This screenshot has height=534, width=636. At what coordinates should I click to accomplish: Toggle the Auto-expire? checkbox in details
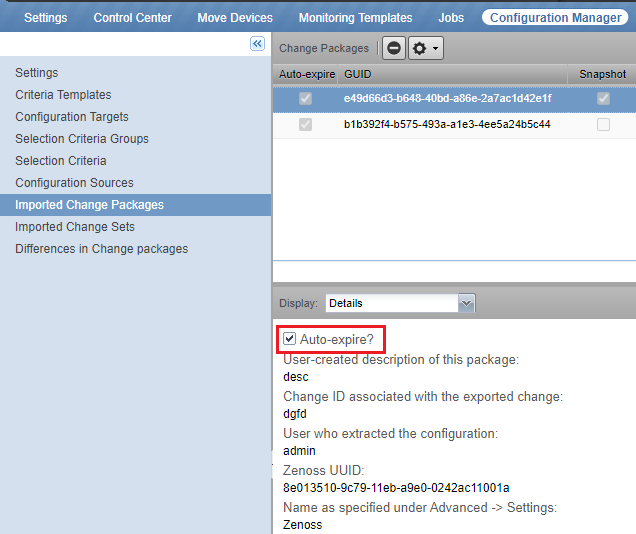[x=289, y=339]
